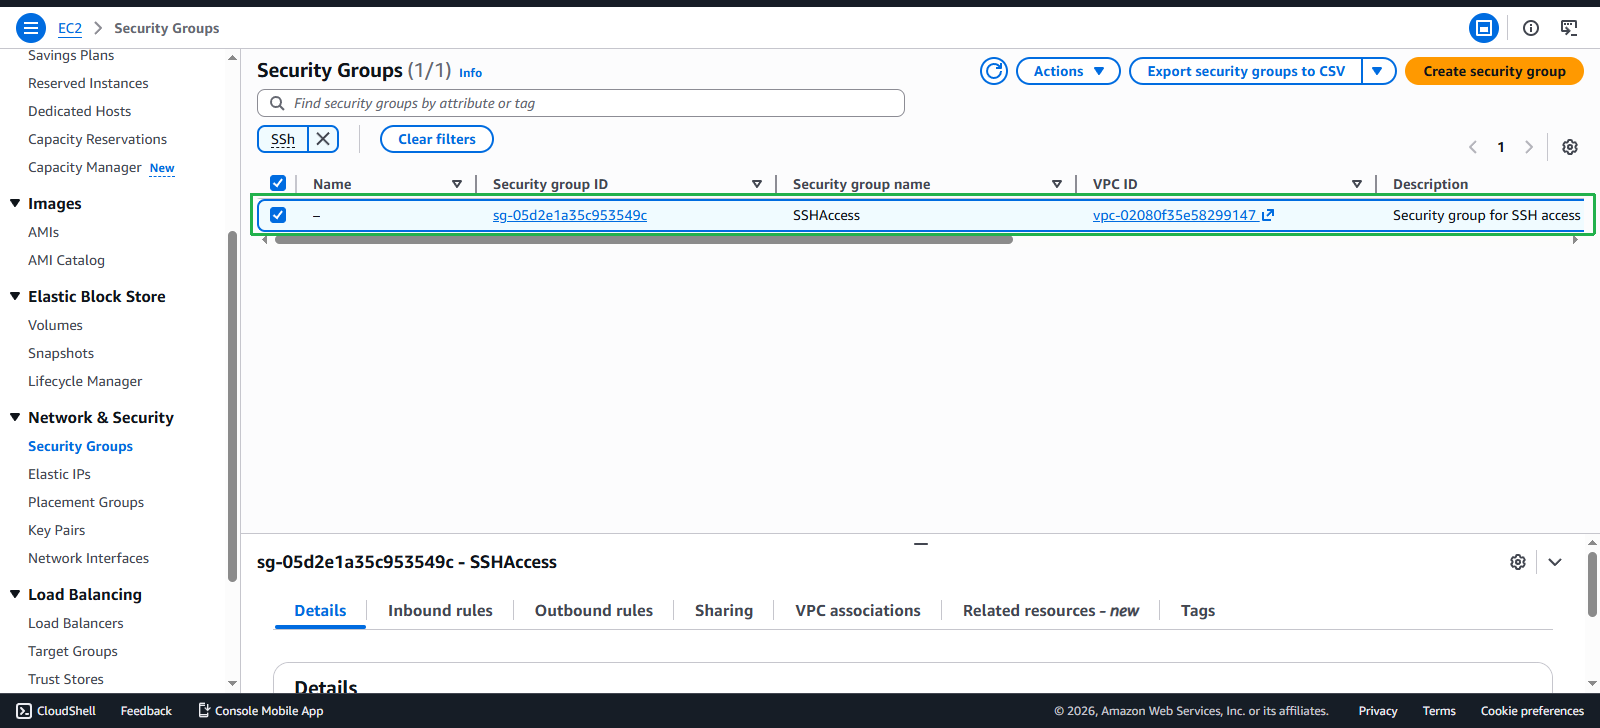Click the sidebar vertical scrollbar
This screenshot has width=1600, height=728.
tap(233, 405)
